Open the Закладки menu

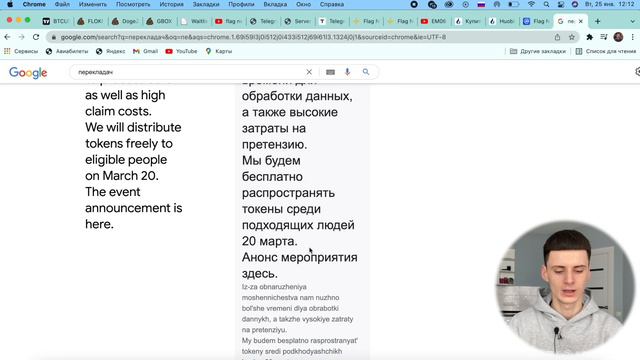pos(206,4)
